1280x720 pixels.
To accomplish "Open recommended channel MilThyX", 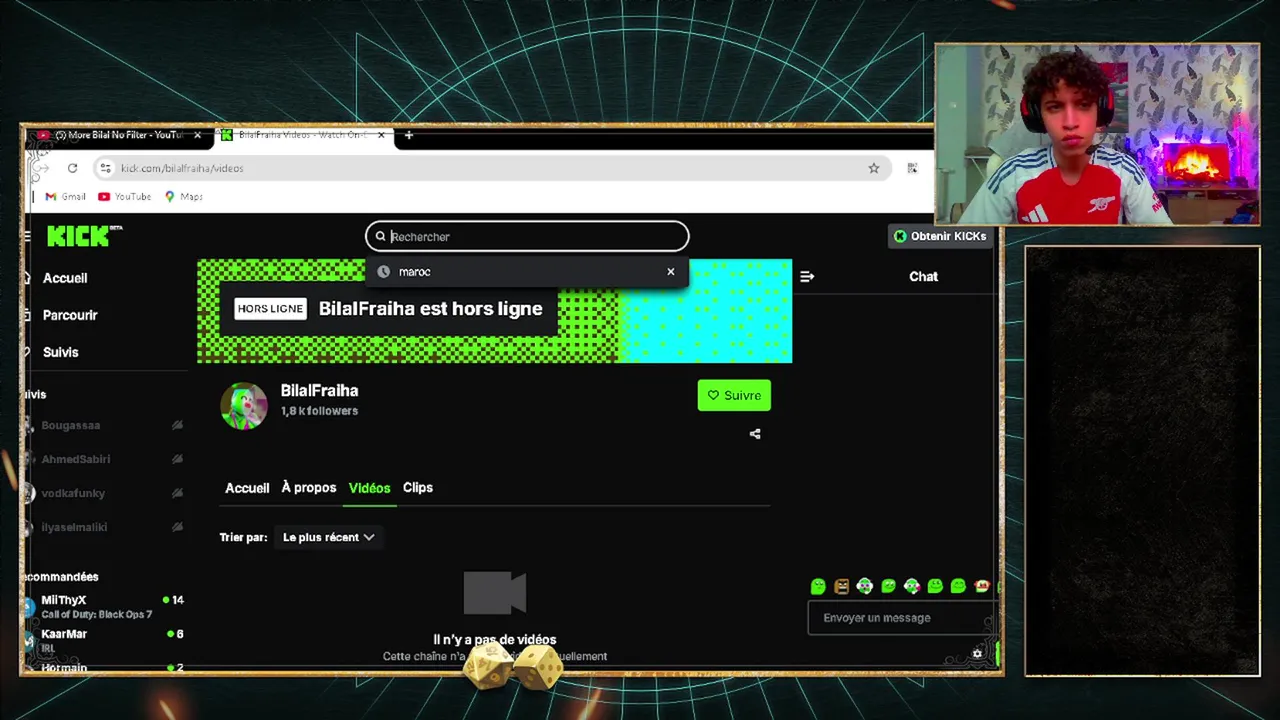I will (64, 600).
